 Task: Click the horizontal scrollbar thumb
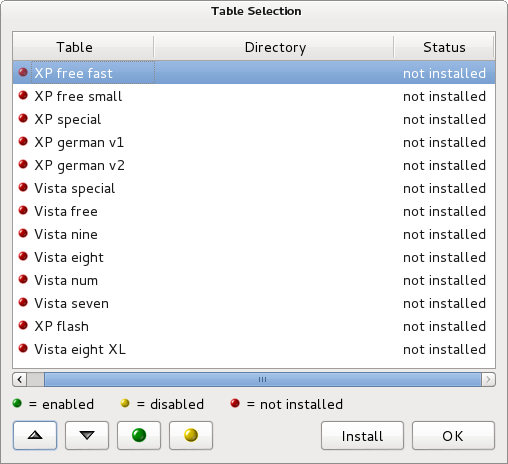click(263, 379)
